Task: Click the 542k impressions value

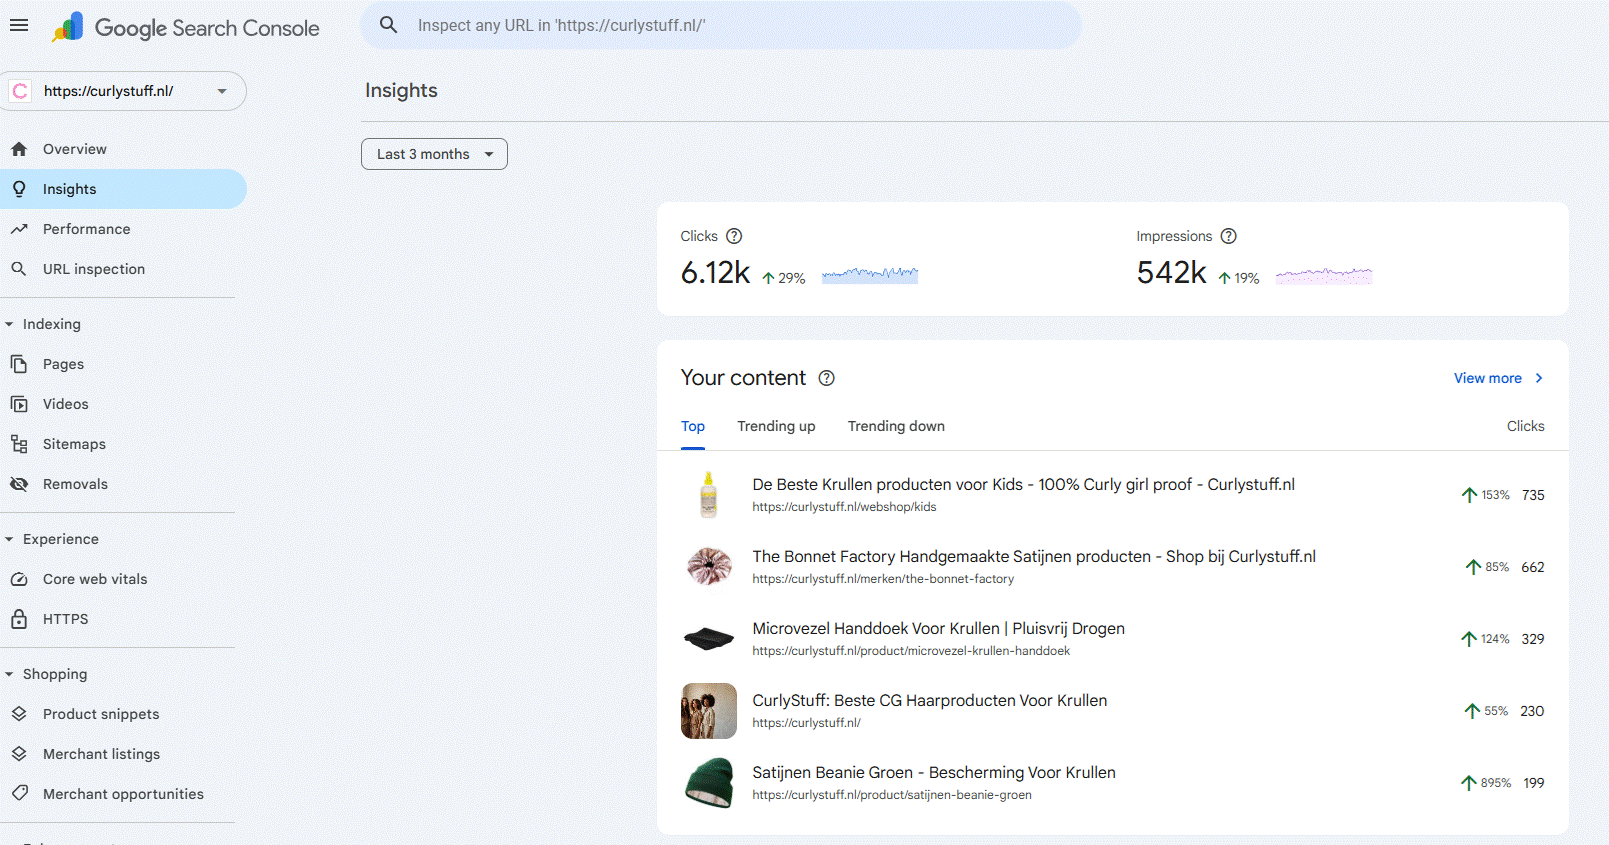Action: (x=1171, y=272)
